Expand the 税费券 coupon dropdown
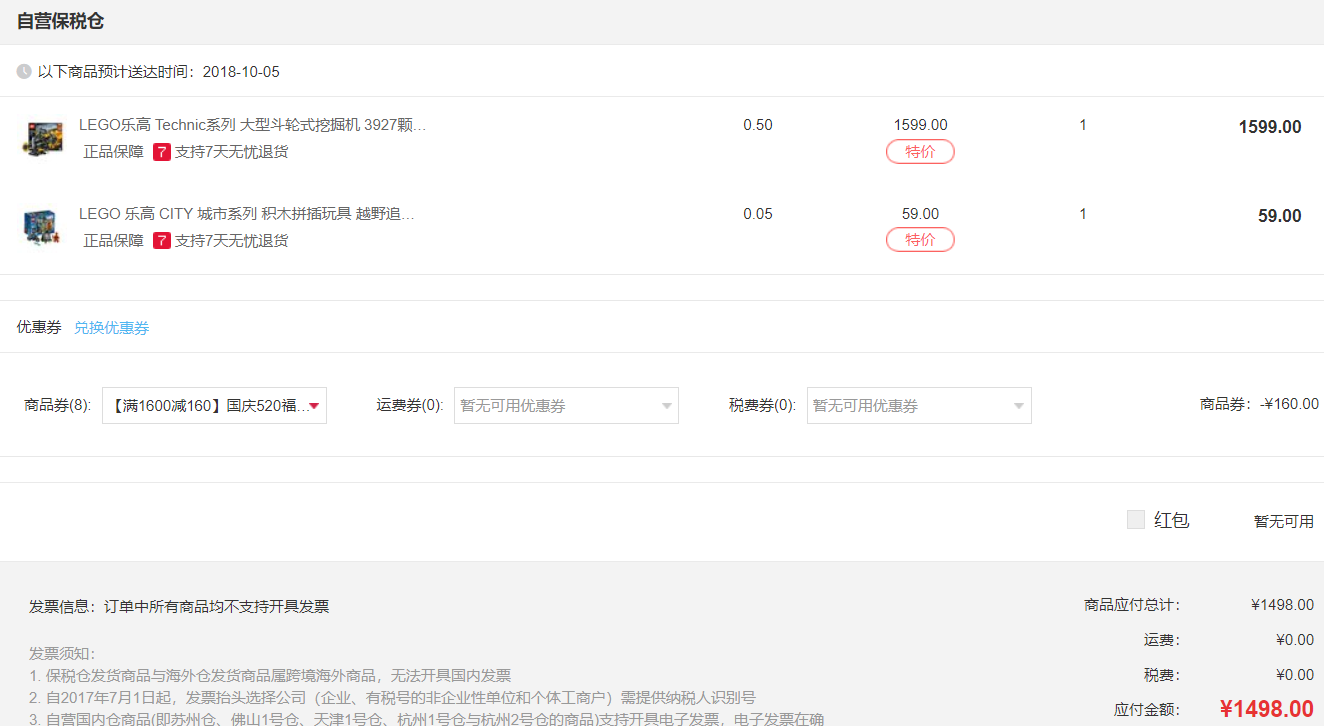The width and height of the screenshot is (1324, 726). (x=919, y=405)
